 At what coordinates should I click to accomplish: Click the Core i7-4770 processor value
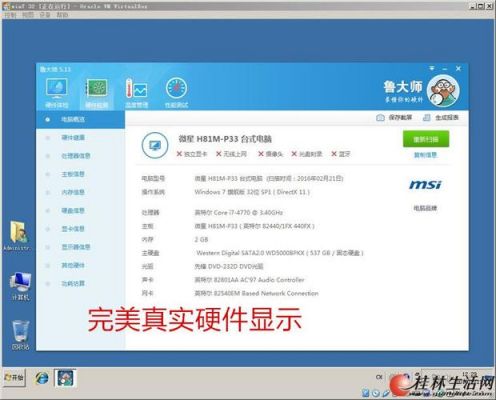coord(239,212)
